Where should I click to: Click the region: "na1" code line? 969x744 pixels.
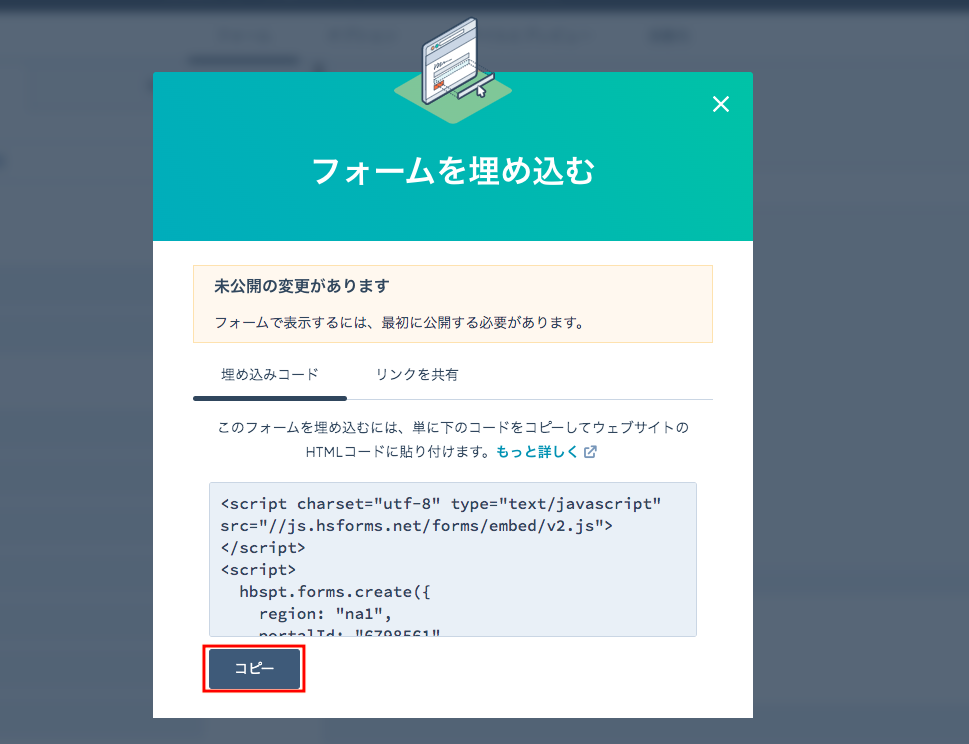325,614
